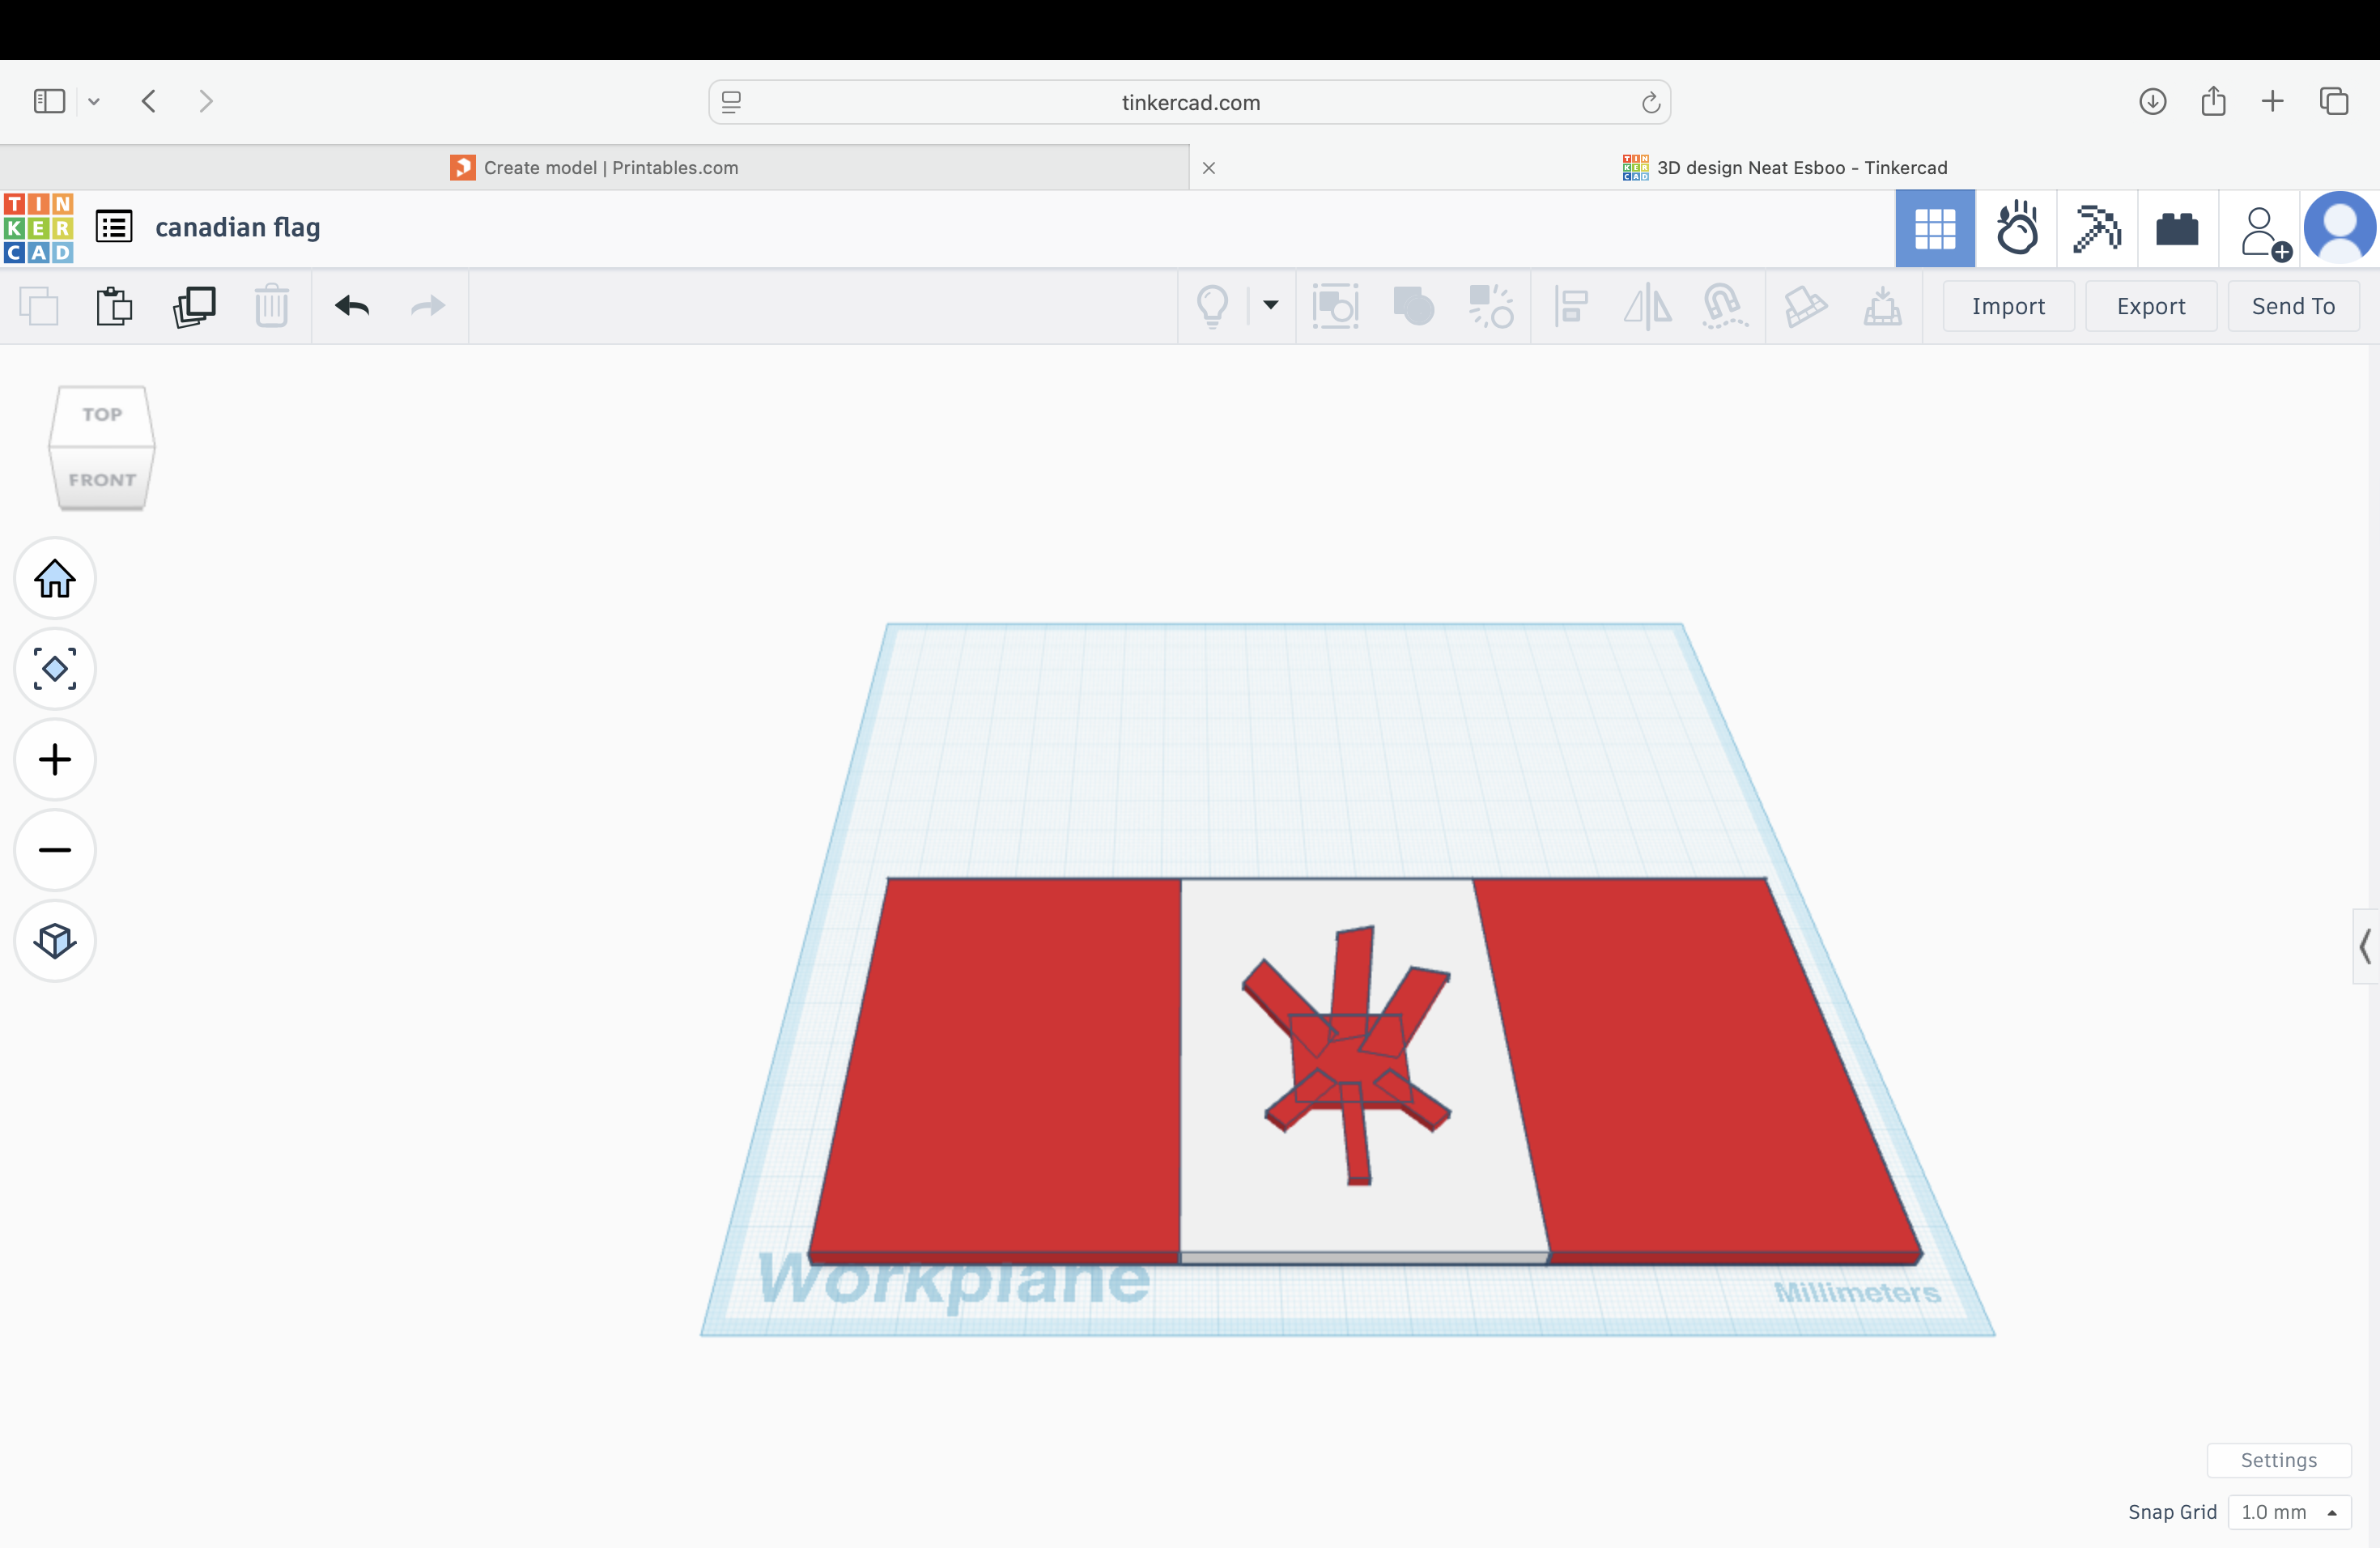This screenshot has width=2380, height=1548.
Task: Expand the collapsed shapes panel arrow
Action: click(x=2365, y=946)
